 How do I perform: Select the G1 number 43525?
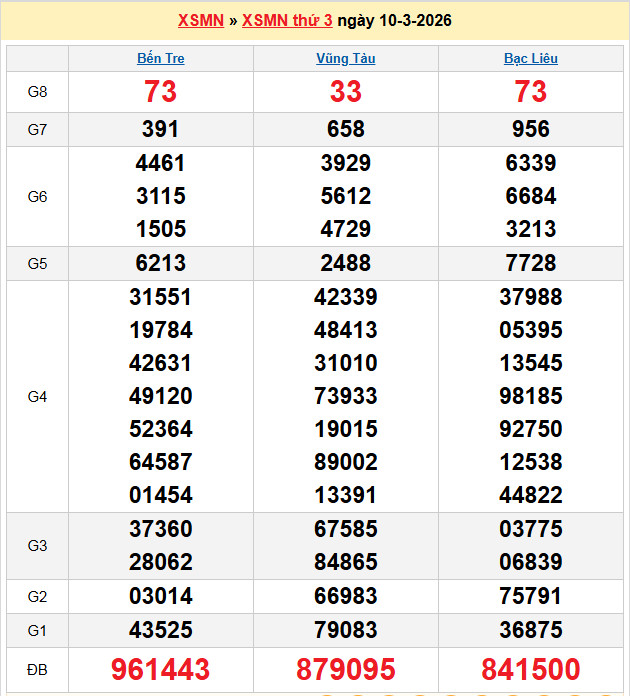[x=160, y=630]
